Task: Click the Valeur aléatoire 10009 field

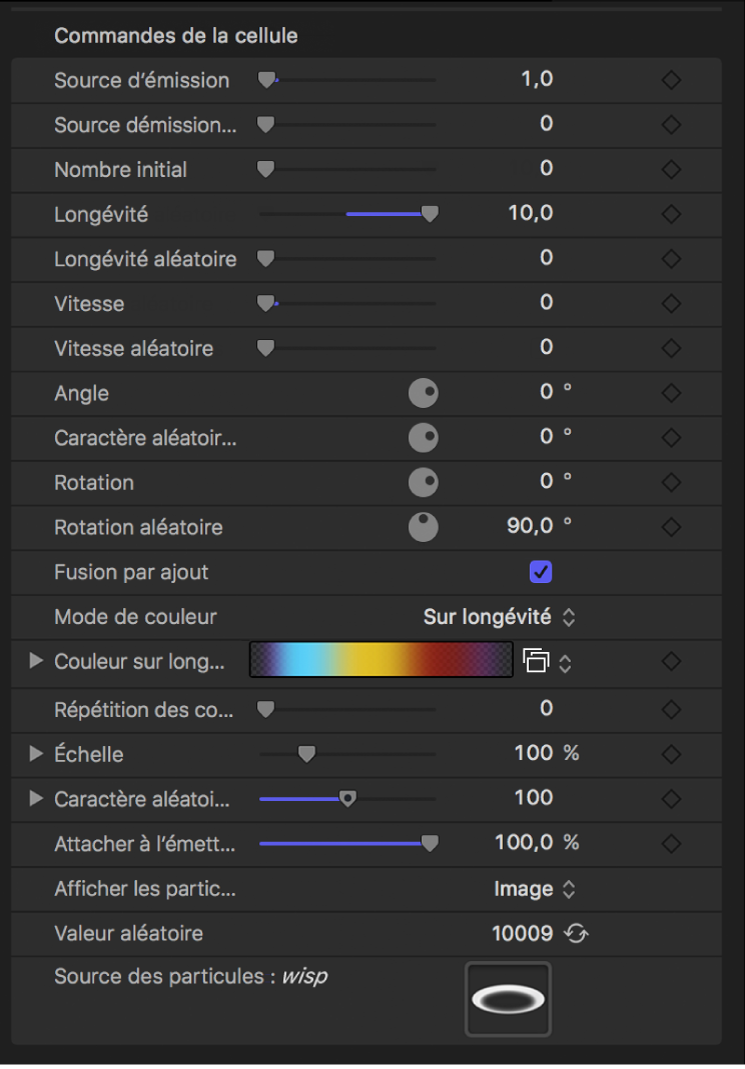Action: coord(522,934)
